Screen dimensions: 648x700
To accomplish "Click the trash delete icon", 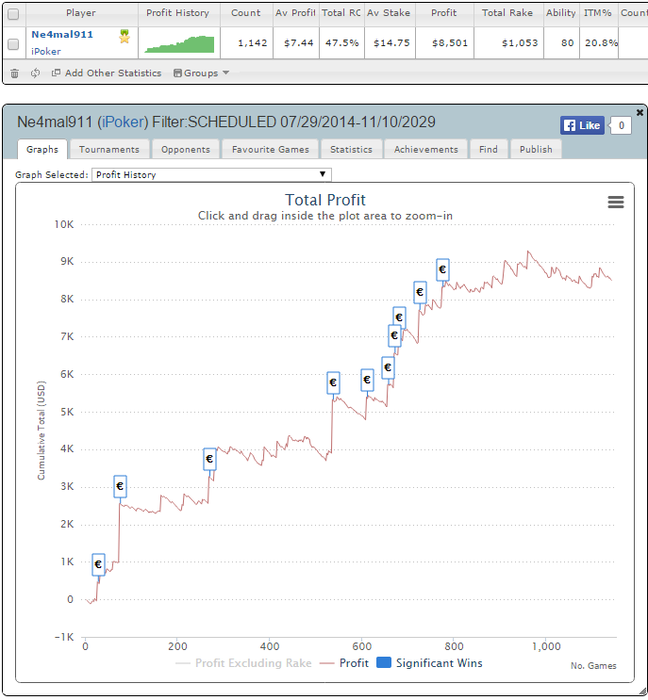I will coord(14,73).
